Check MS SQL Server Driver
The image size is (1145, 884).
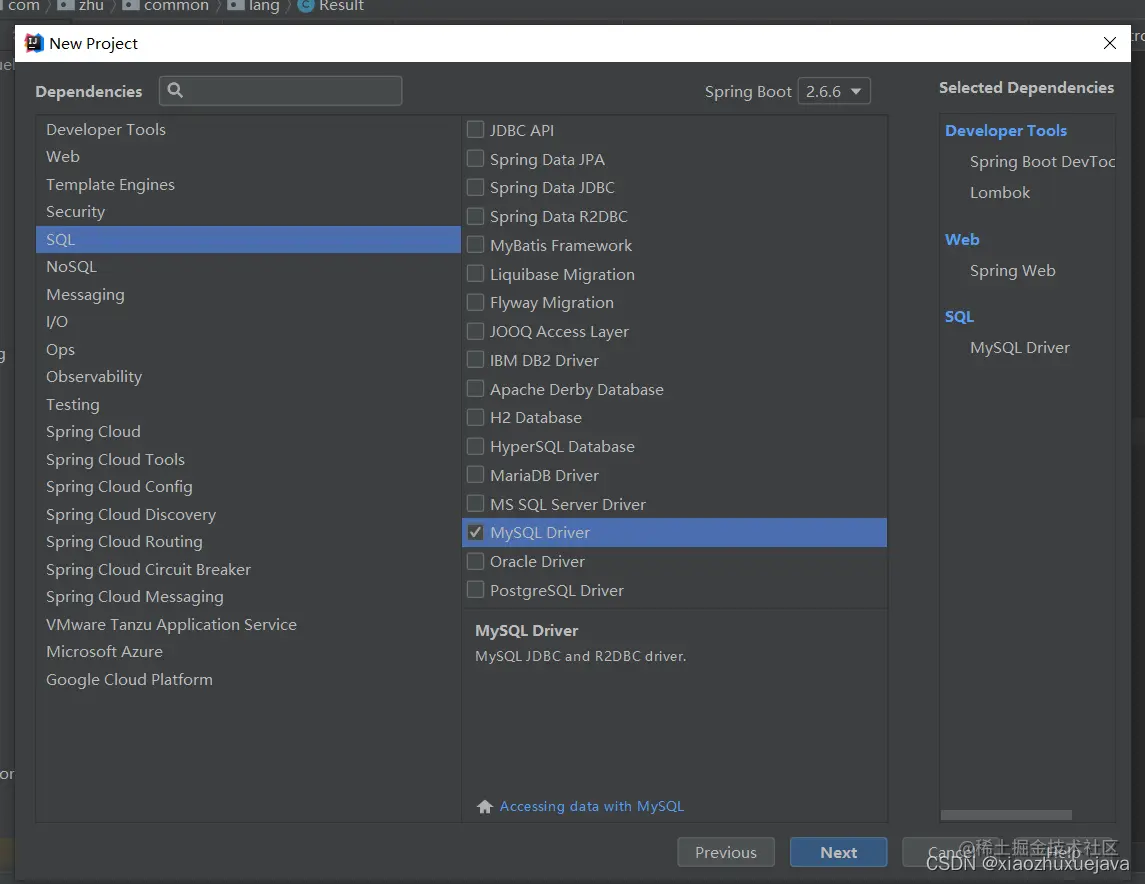click(x=475, y=504)
